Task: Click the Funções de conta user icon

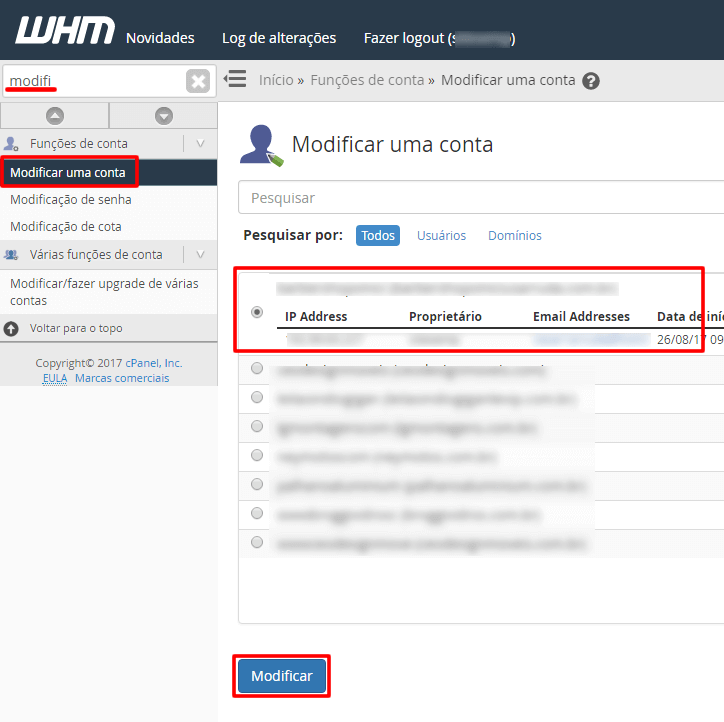Action: (11, 144)
